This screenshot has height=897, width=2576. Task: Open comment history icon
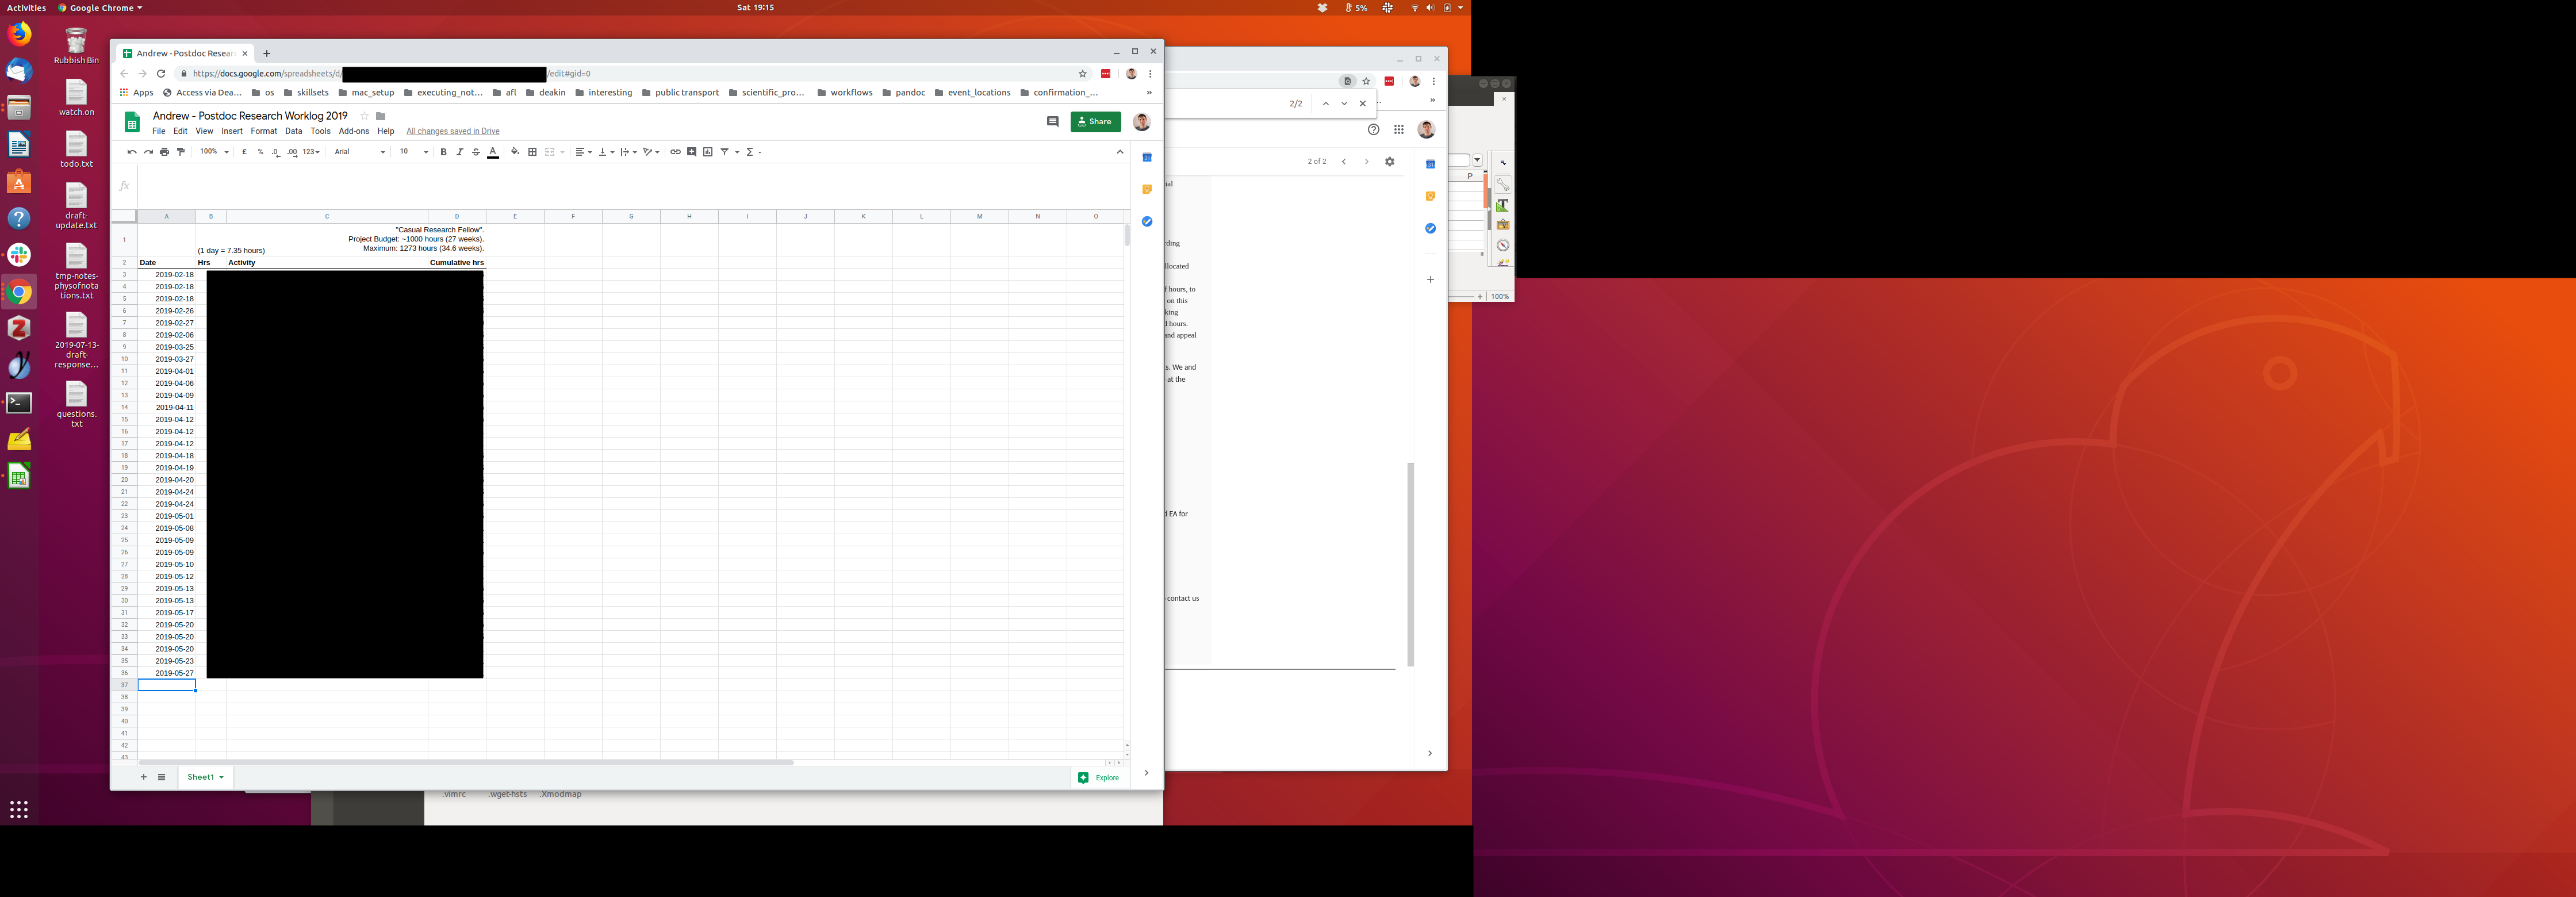point(1052,122)
